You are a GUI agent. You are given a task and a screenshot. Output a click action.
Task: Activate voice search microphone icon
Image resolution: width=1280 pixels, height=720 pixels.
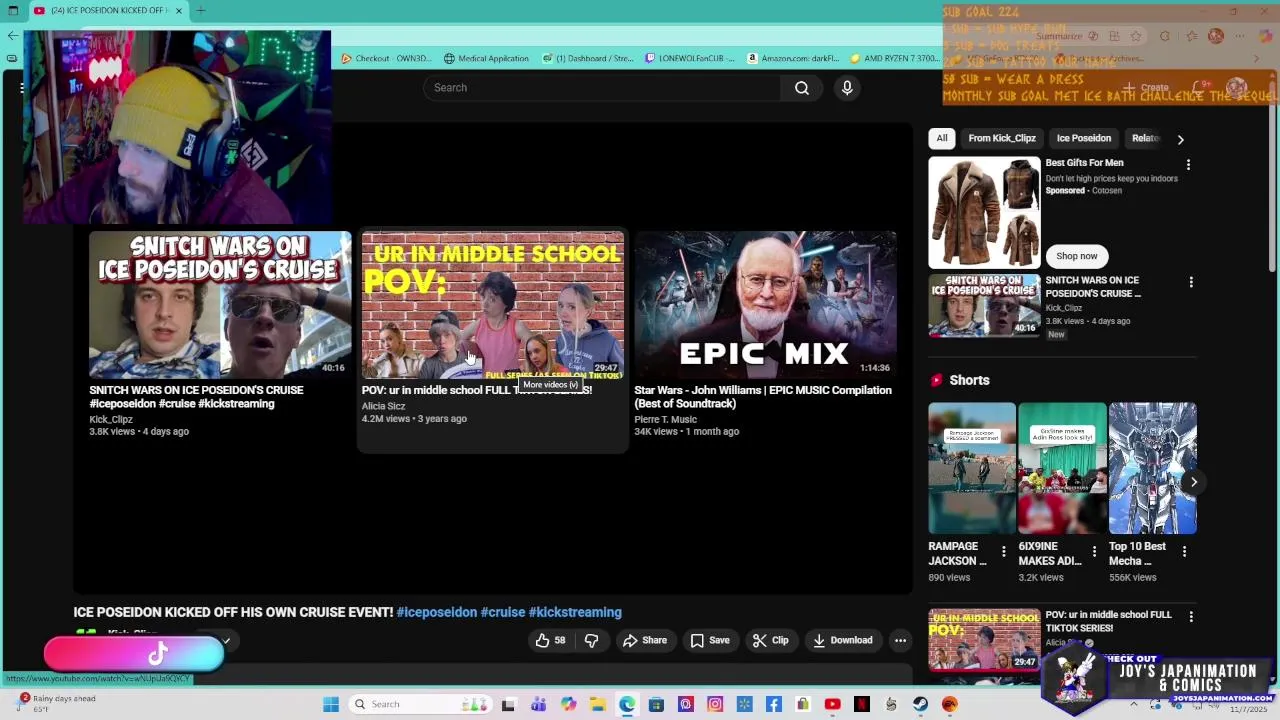click(x=847, y=88)
